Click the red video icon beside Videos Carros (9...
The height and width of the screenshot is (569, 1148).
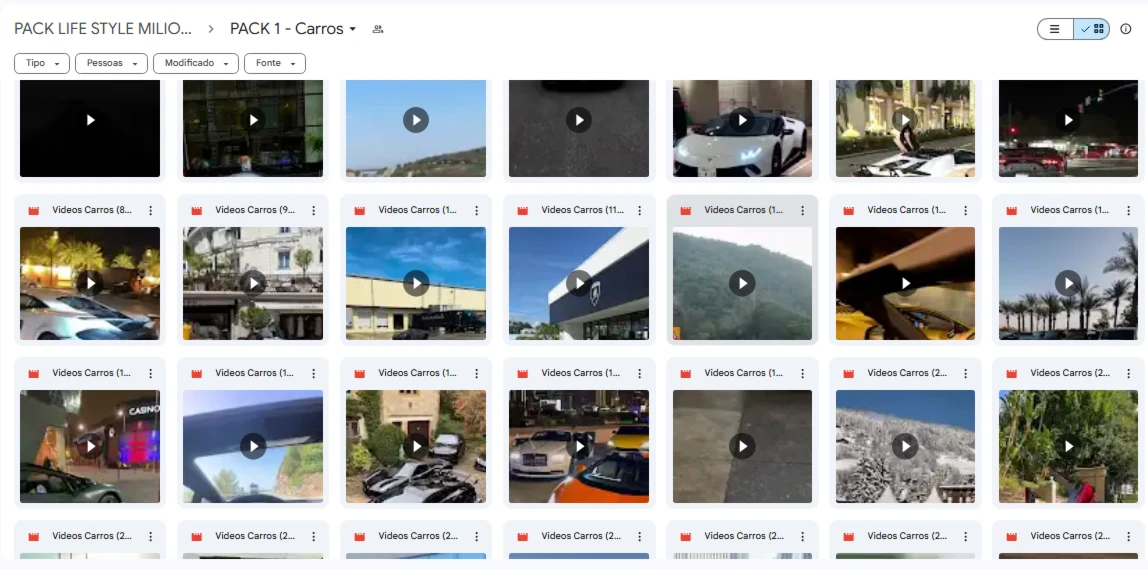click(196, 210)
